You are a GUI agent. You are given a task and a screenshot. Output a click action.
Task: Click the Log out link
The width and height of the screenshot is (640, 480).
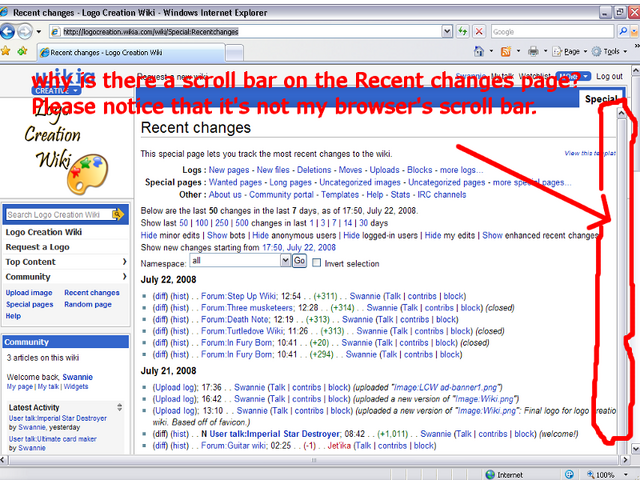609,76
